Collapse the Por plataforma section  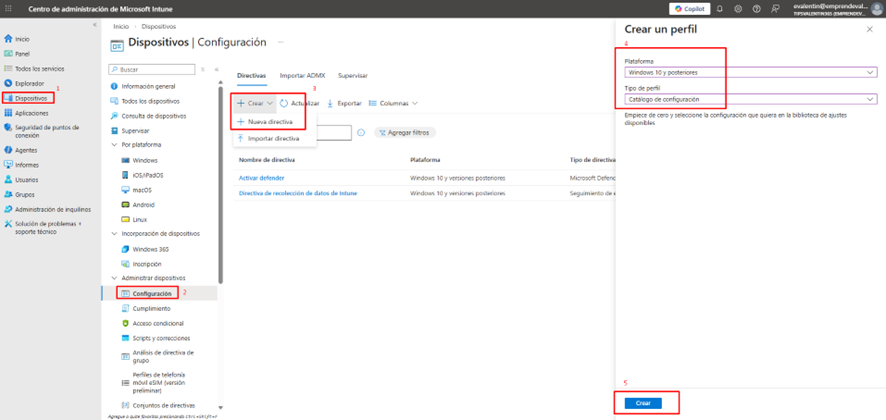click(114, 145)
